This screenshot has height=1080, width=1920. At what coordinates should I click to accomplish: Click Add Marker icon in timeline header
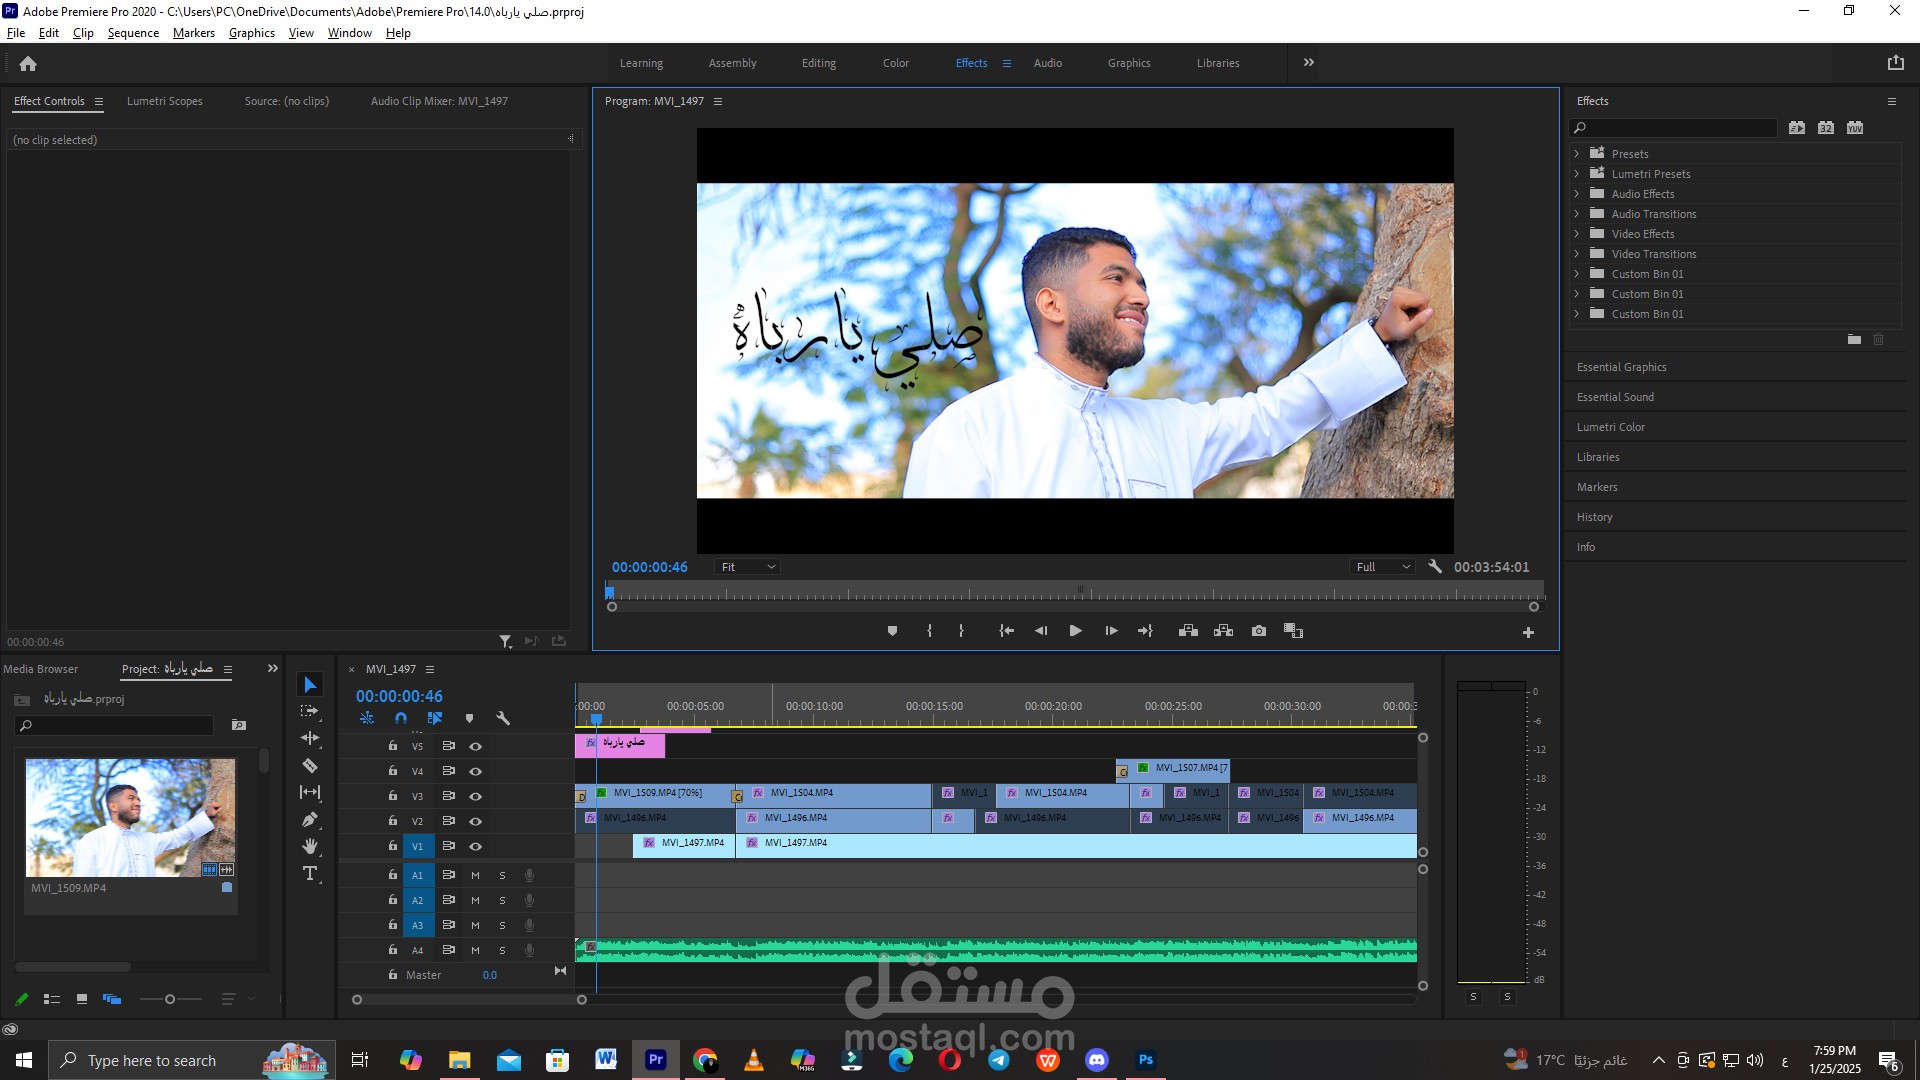click(x=469, y=718)
